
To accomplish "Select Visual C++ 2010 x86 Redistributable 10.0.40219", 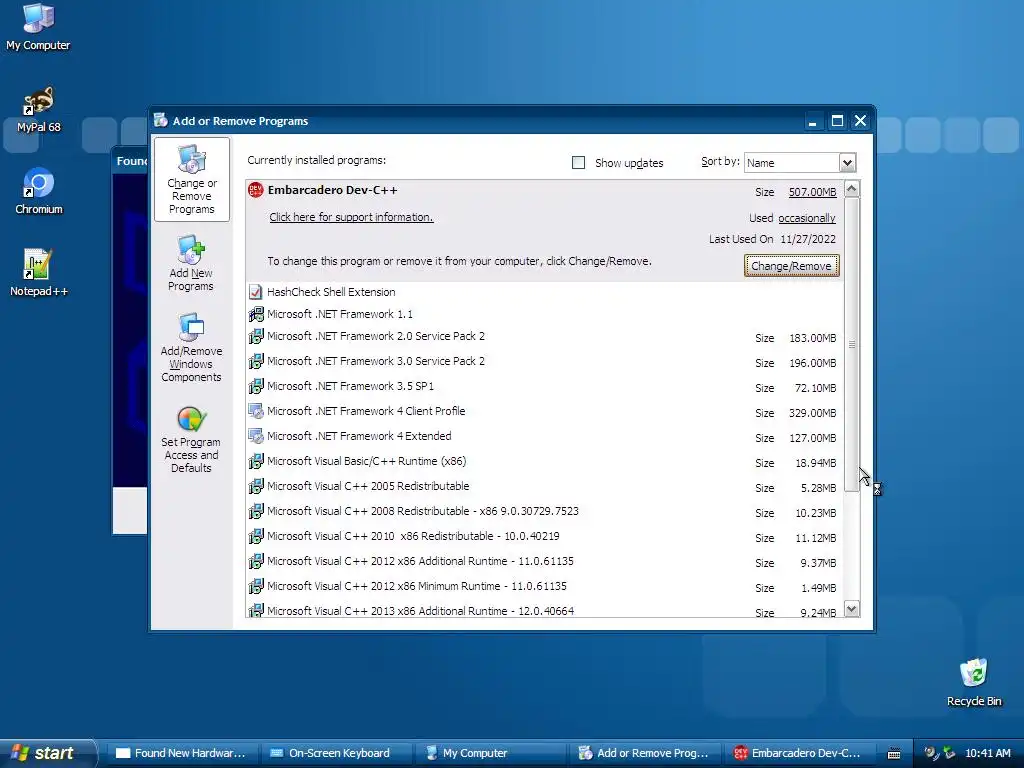I will tap(545, 537).
